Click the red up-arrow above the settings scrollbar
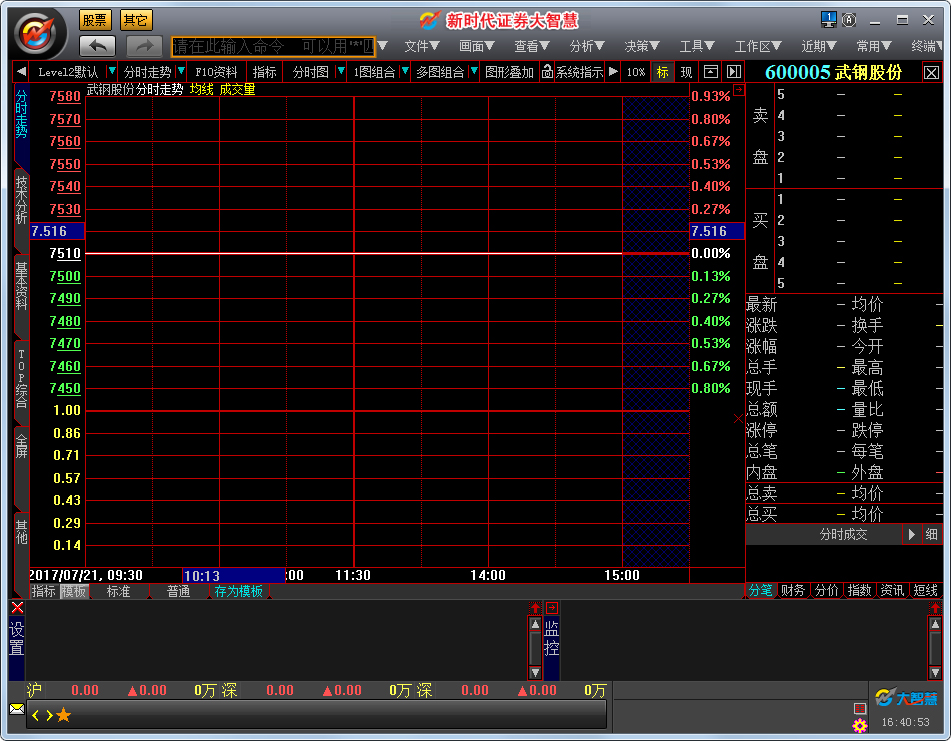This screenshot has height=741, width=951. pos(535,608)
